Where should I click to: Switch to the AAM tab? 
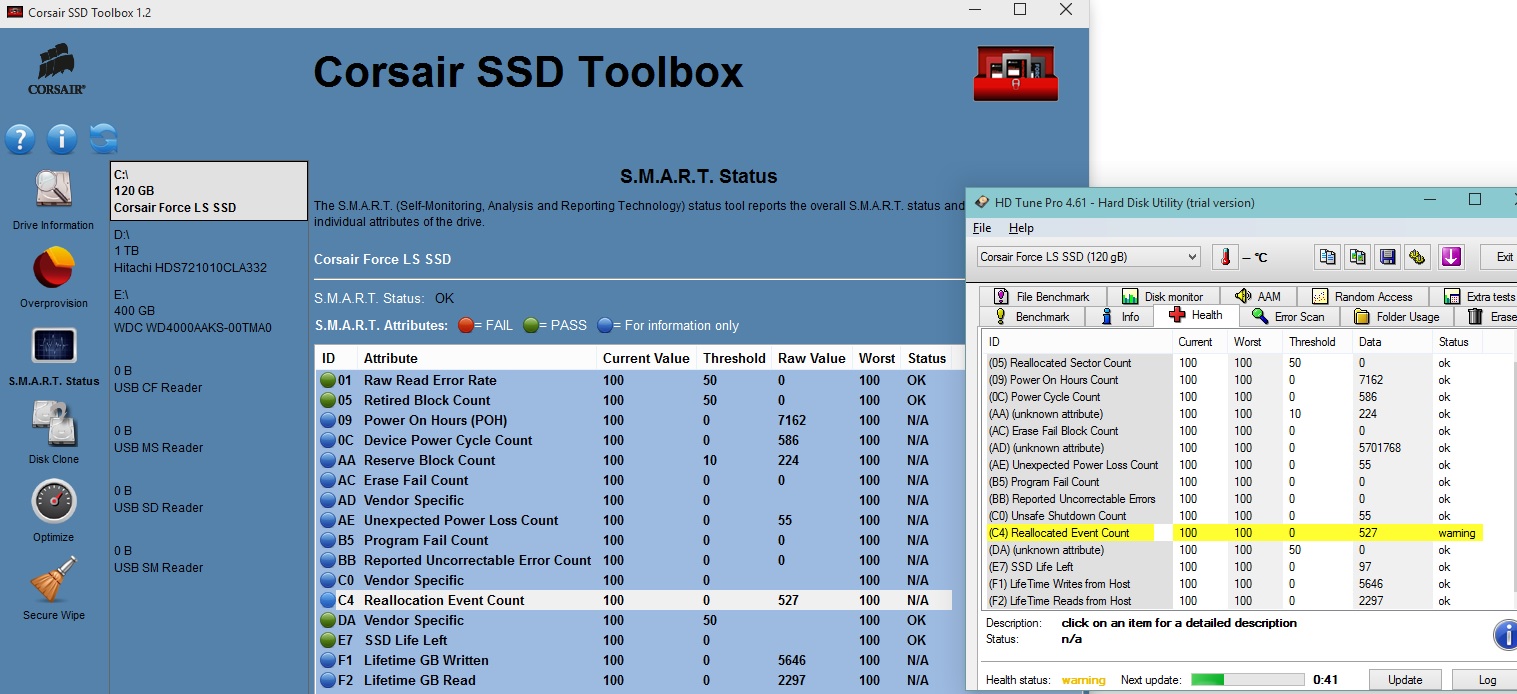click(1258, 296)
